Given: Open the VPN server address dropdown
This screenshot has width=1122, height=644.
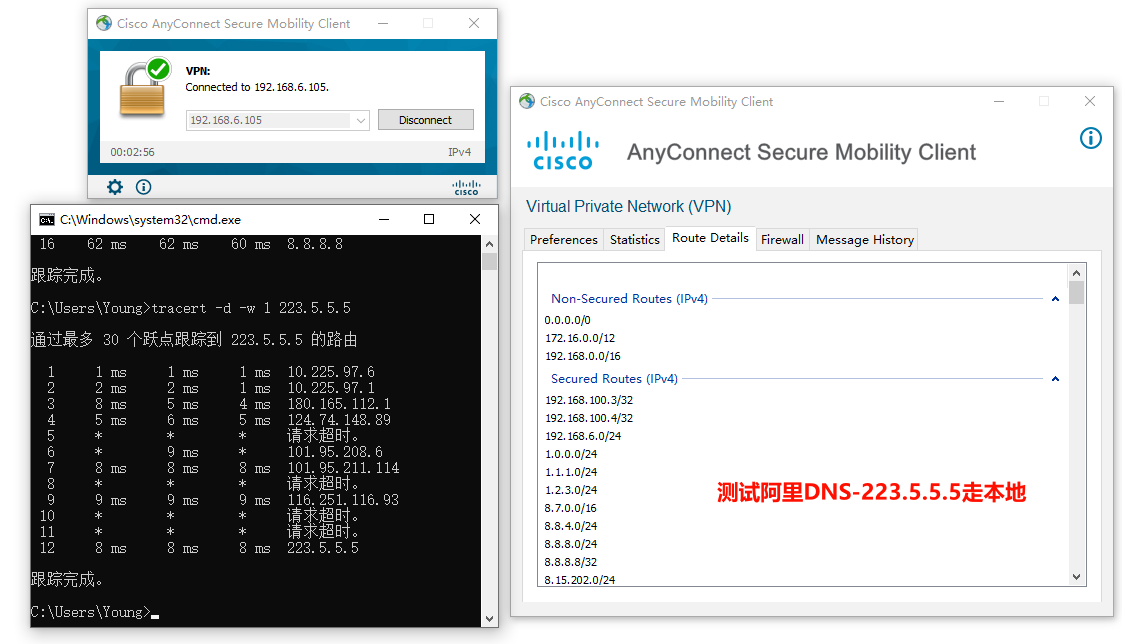Looking at the screenshot, I should pyautogui.click(x=361, y=120).
